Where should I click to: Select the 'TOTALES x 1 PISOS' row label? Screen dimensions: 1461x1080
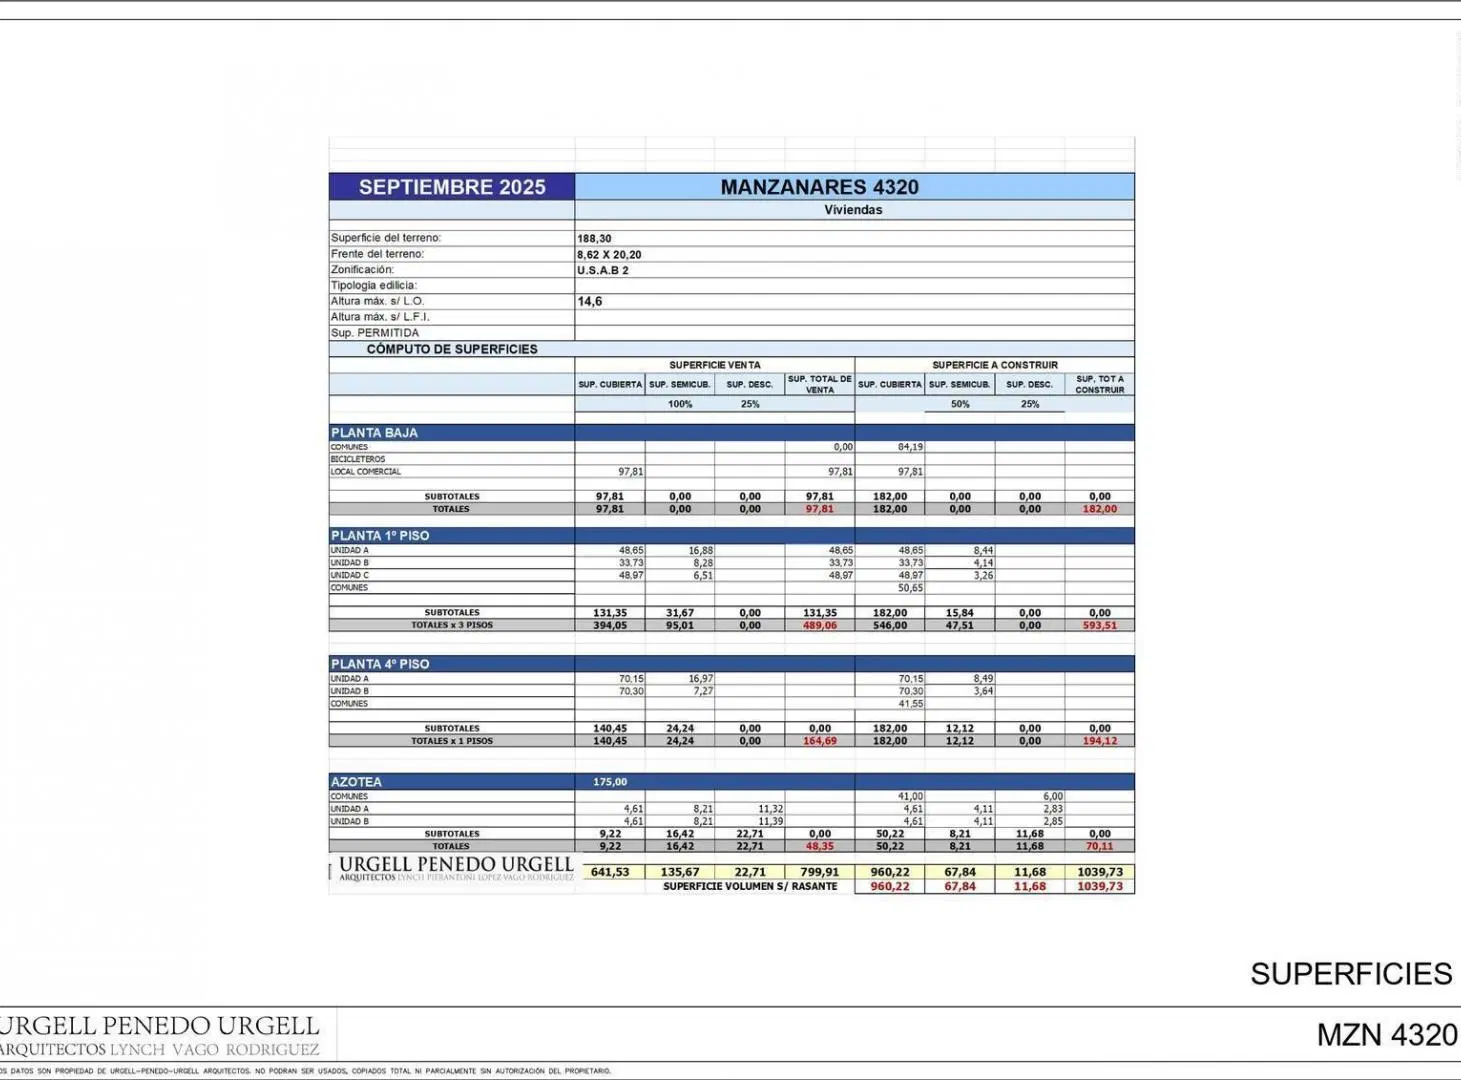(x=452, y=741)
